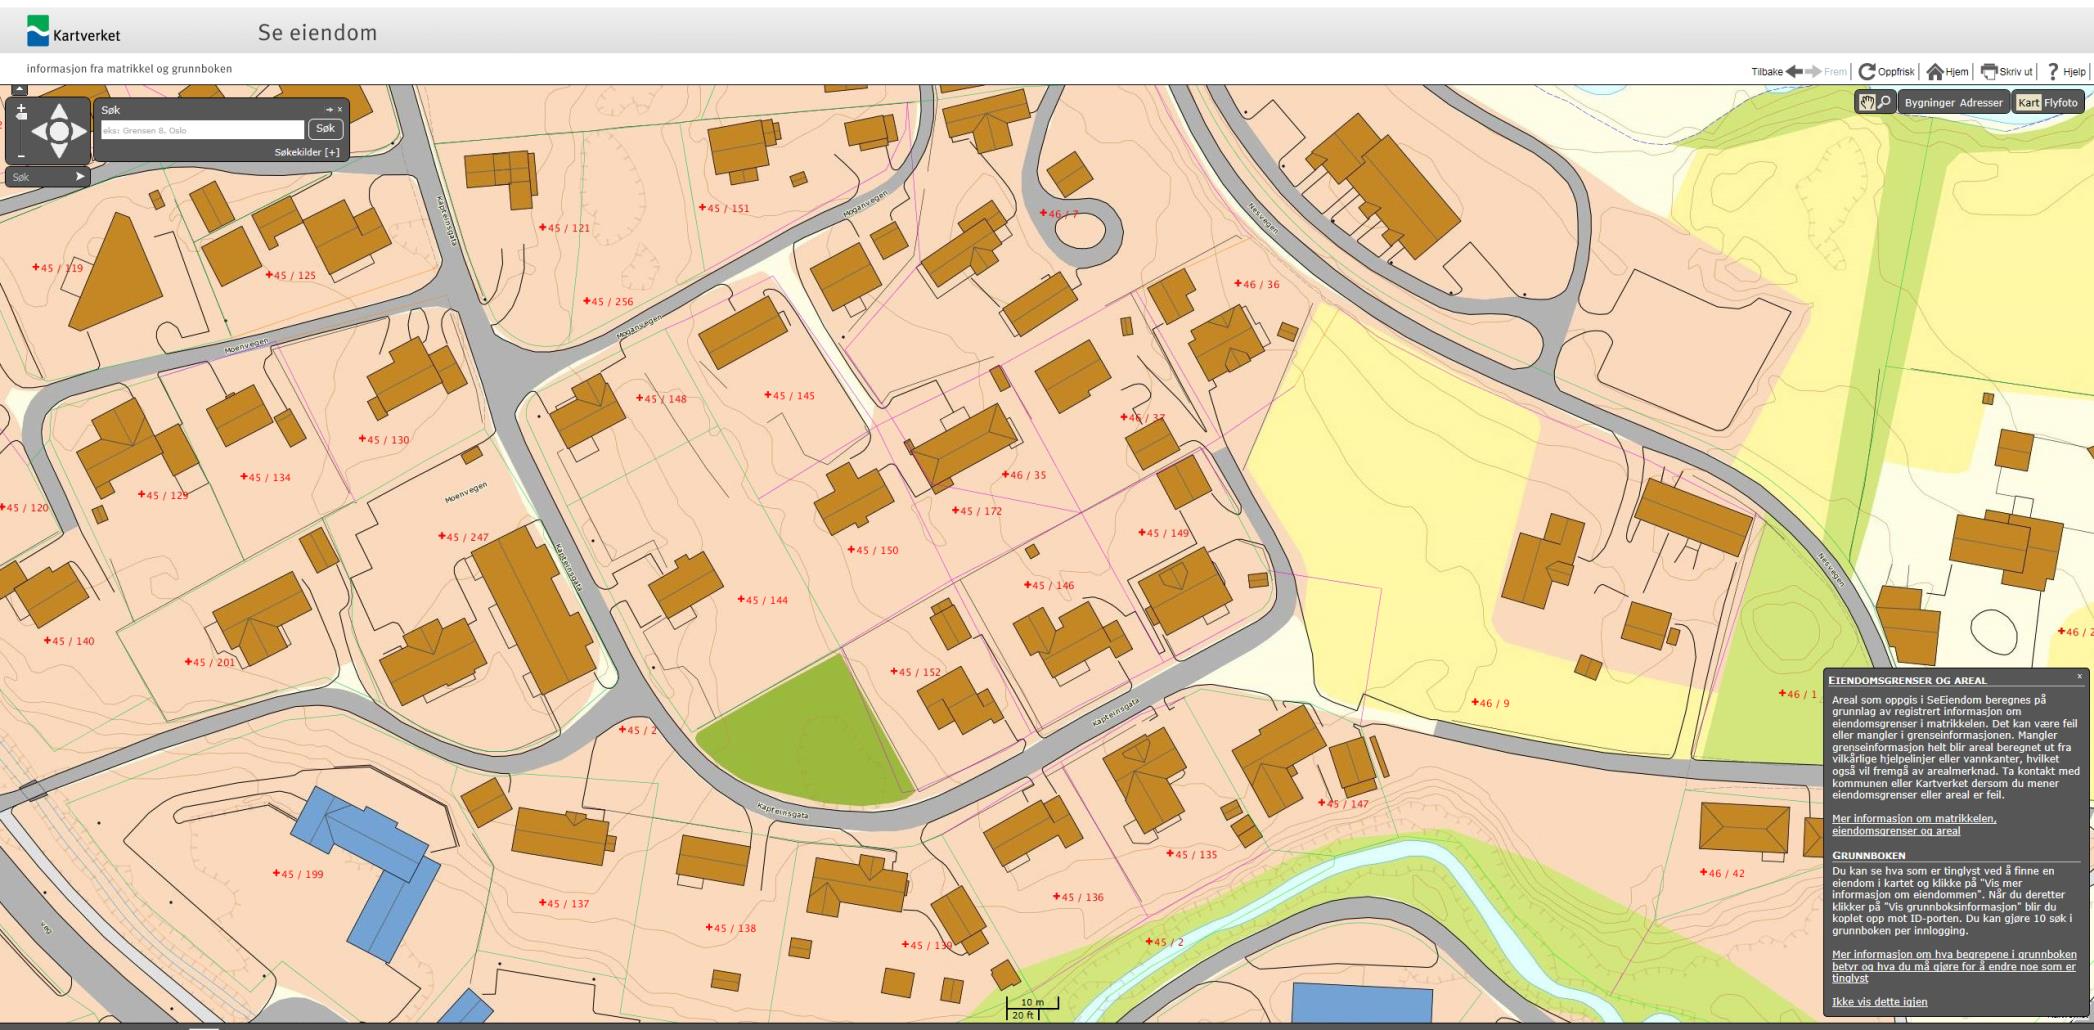Print with Skriv ut printer icon
Viewport: 2094px width, 1030px height.
pyautogui.click(x=1989, y=72)
